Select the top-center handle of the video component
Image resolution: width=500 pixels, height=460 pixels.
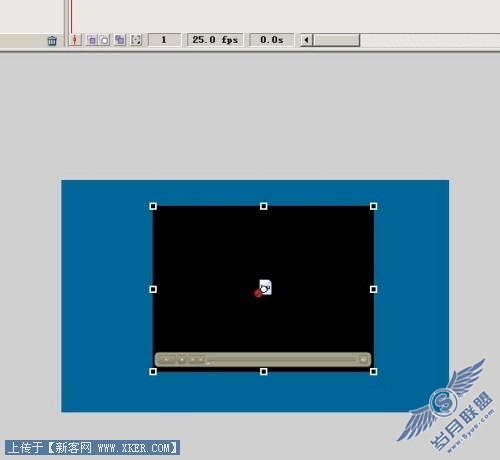(263, 206)
